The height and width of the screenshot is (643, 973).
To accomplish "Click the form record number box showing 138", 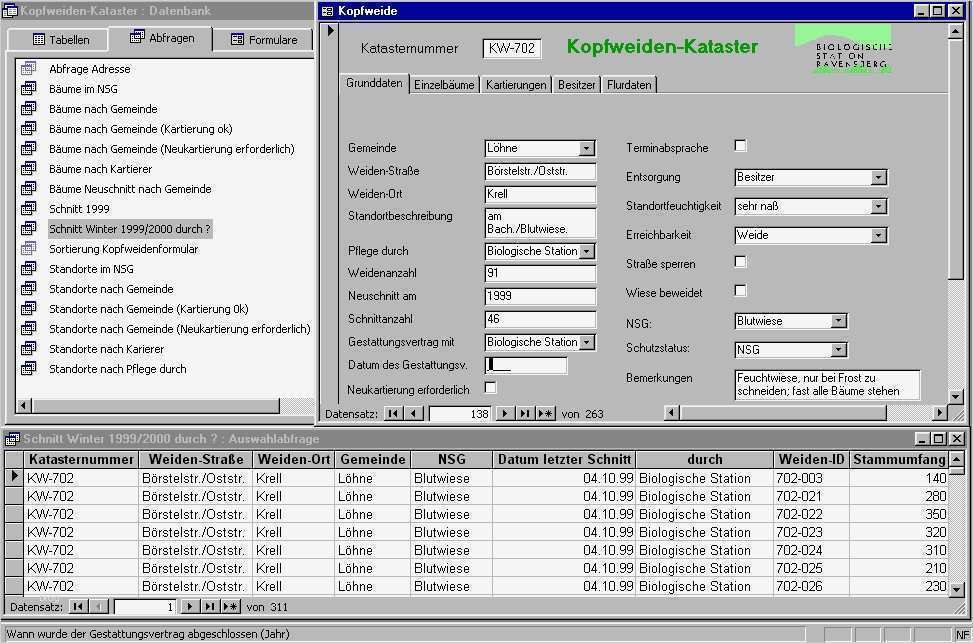I will [460, 413].
